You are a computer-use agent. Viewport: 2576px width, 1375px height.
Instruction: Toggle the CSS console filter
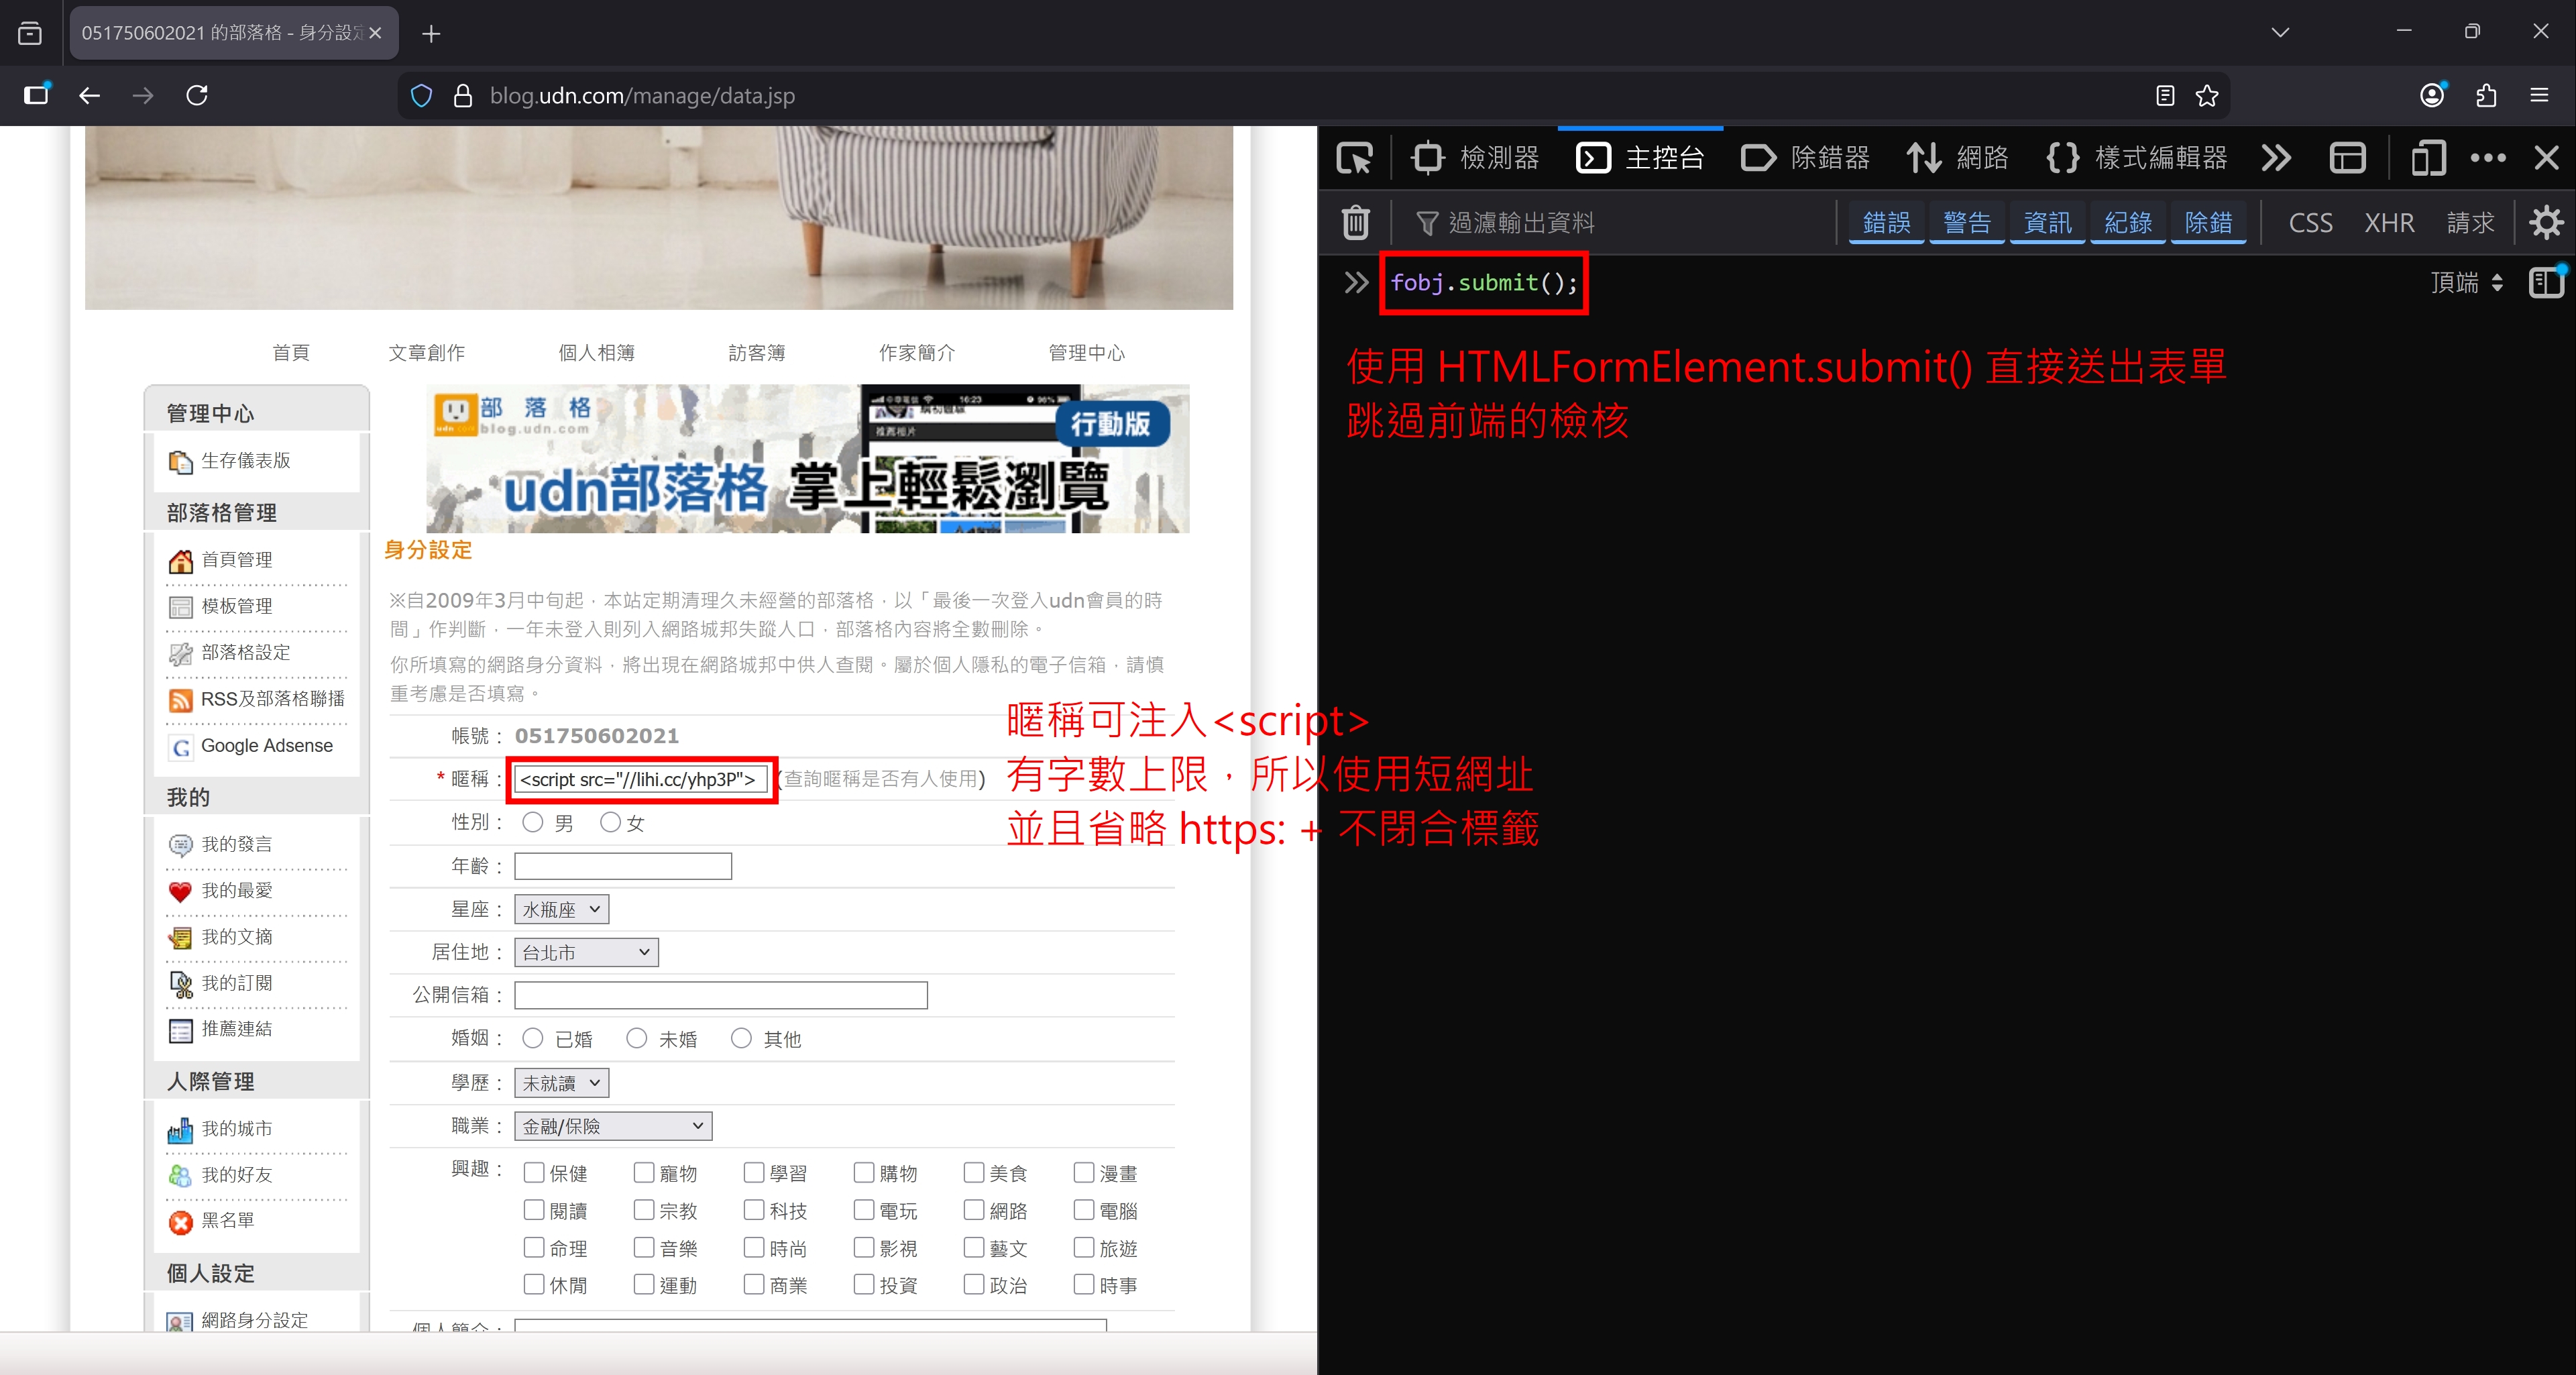2310,222
